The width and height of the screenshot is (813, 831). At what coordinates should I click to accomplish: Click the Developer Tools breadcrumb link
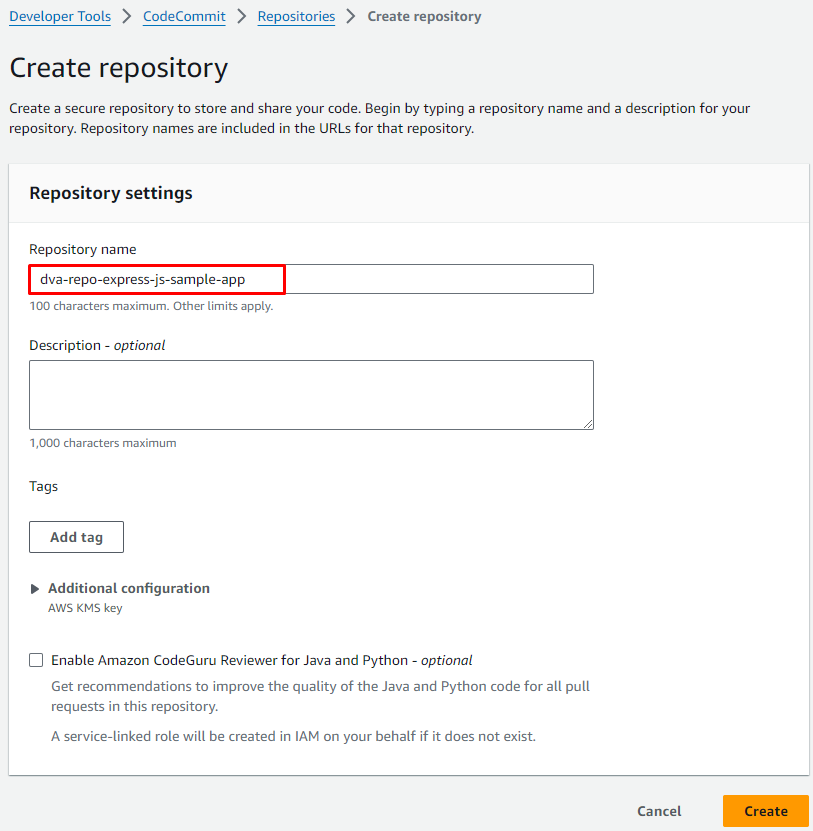(60, 17)
